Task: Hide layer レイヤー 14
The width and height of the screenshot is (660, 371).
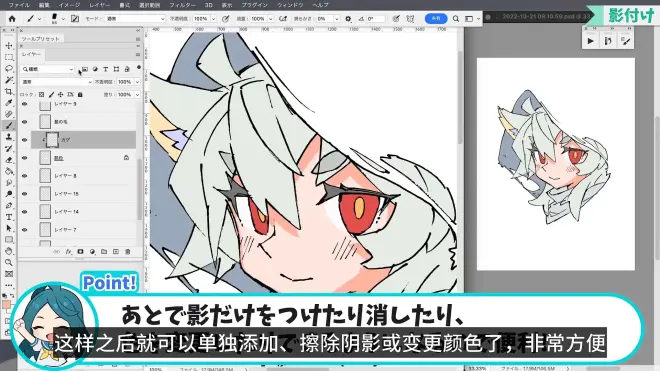Action: tap(24, 212)
